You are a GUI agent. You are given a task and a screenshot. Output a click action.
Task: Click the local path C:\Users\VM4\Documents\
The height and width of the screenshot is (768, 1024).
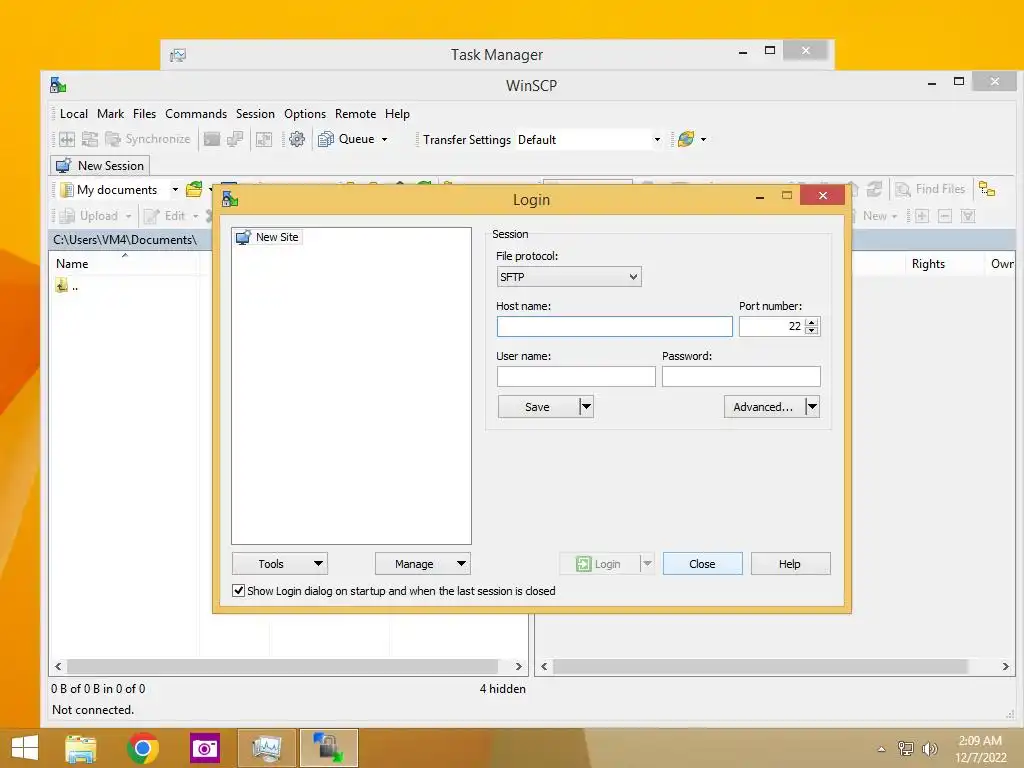coord(125,240)
